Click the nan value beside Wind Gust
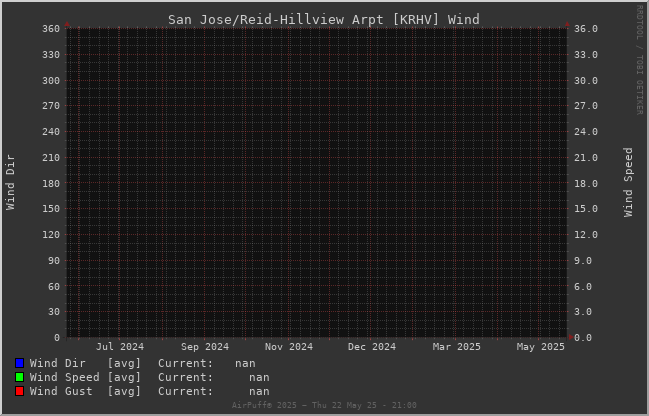The height and width of the screenshot is (416, 649). [x=260, y=392]
